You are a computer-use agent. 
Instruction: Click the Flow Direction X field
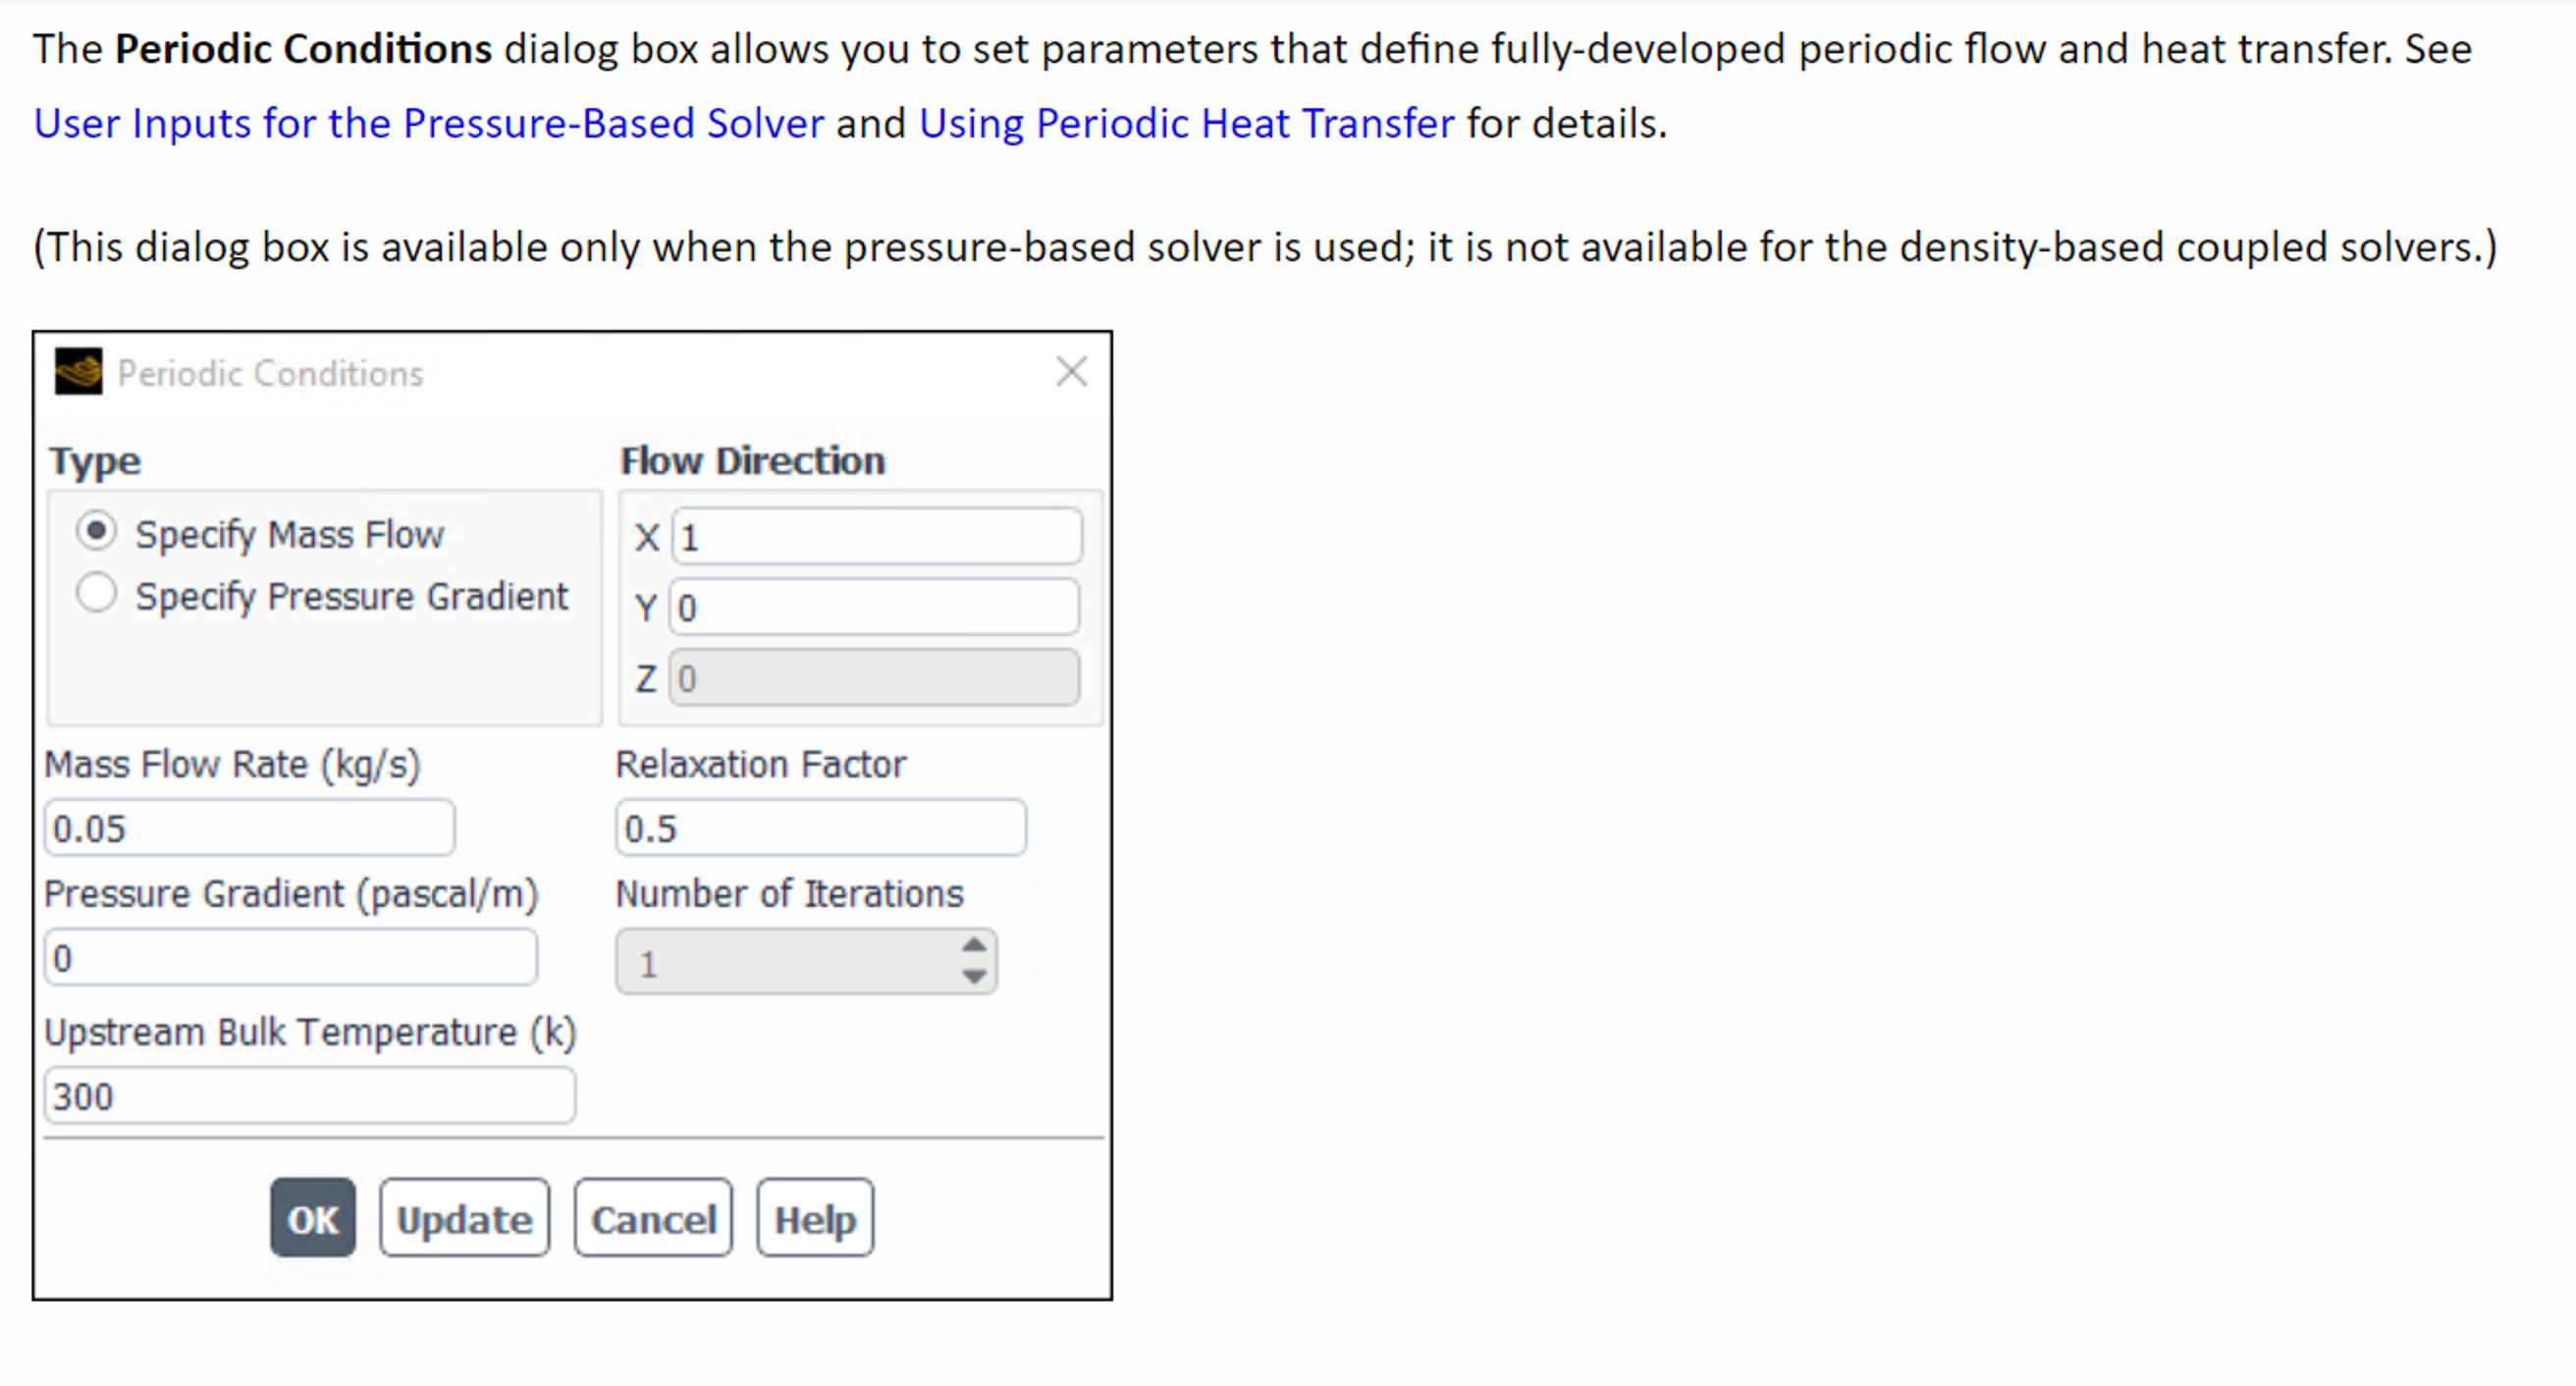pos(876,537)
